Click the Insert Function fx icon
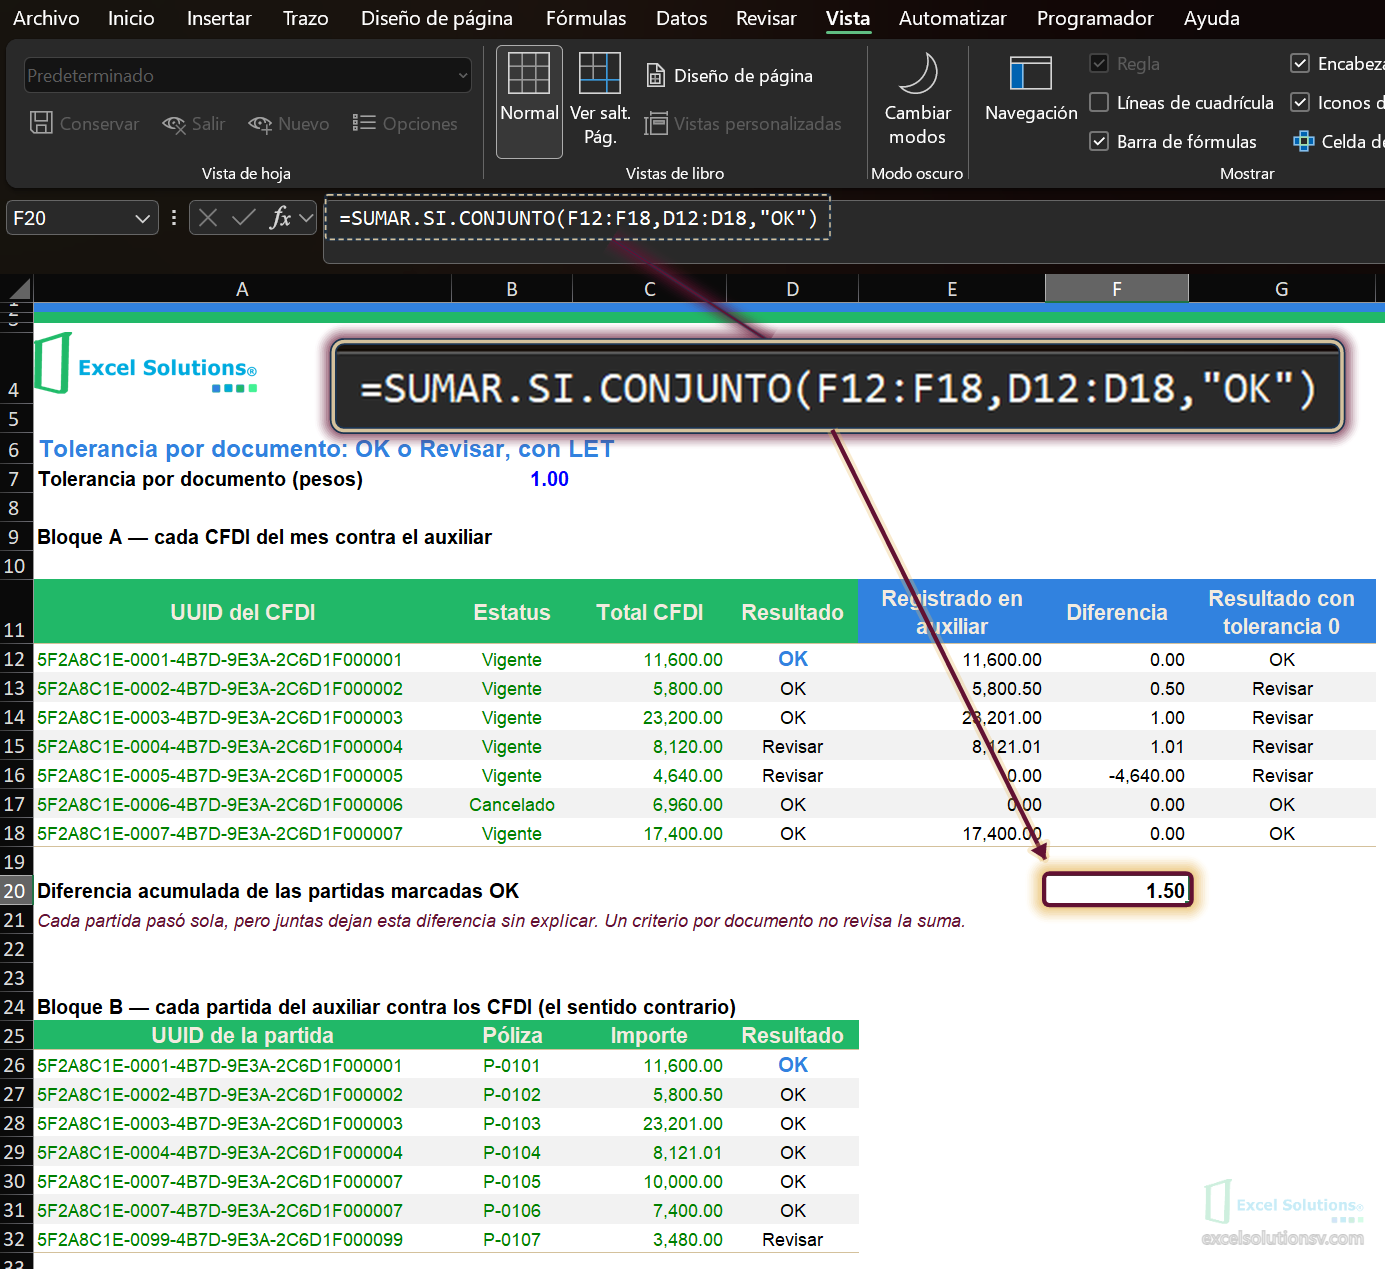The image size is (1385, 1269). (x=280, y=218)
